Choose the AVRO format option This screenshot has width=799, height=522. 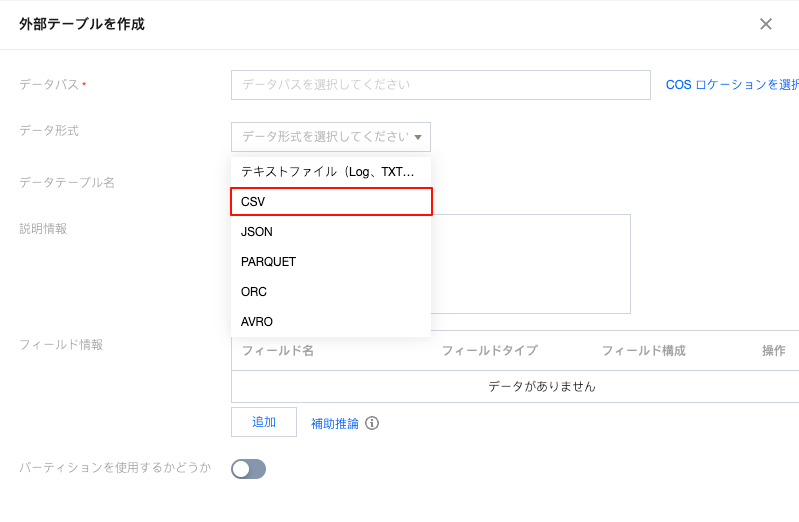pyautogui.click(x=331, y=322)
